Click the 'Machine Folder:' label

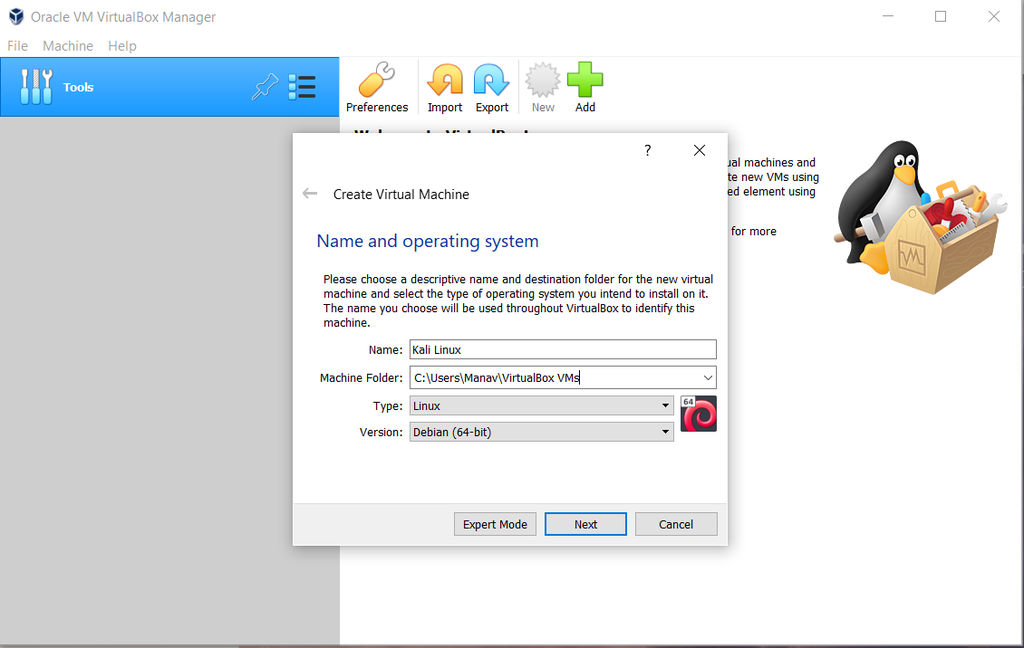point(361,378)
